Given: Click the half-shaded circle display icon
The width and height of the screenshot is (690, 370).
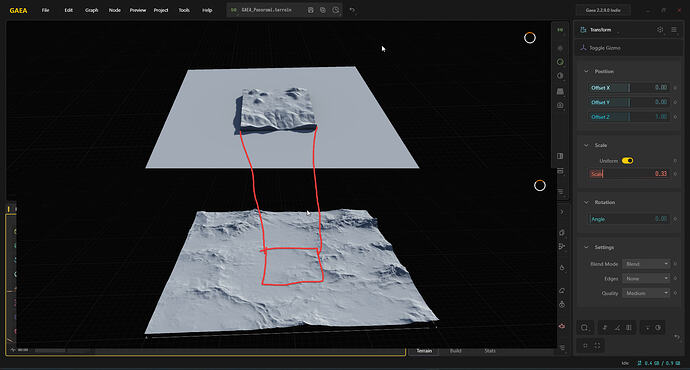Looking at the screenshot, I should pyautogui.click(x=560, y=76).
